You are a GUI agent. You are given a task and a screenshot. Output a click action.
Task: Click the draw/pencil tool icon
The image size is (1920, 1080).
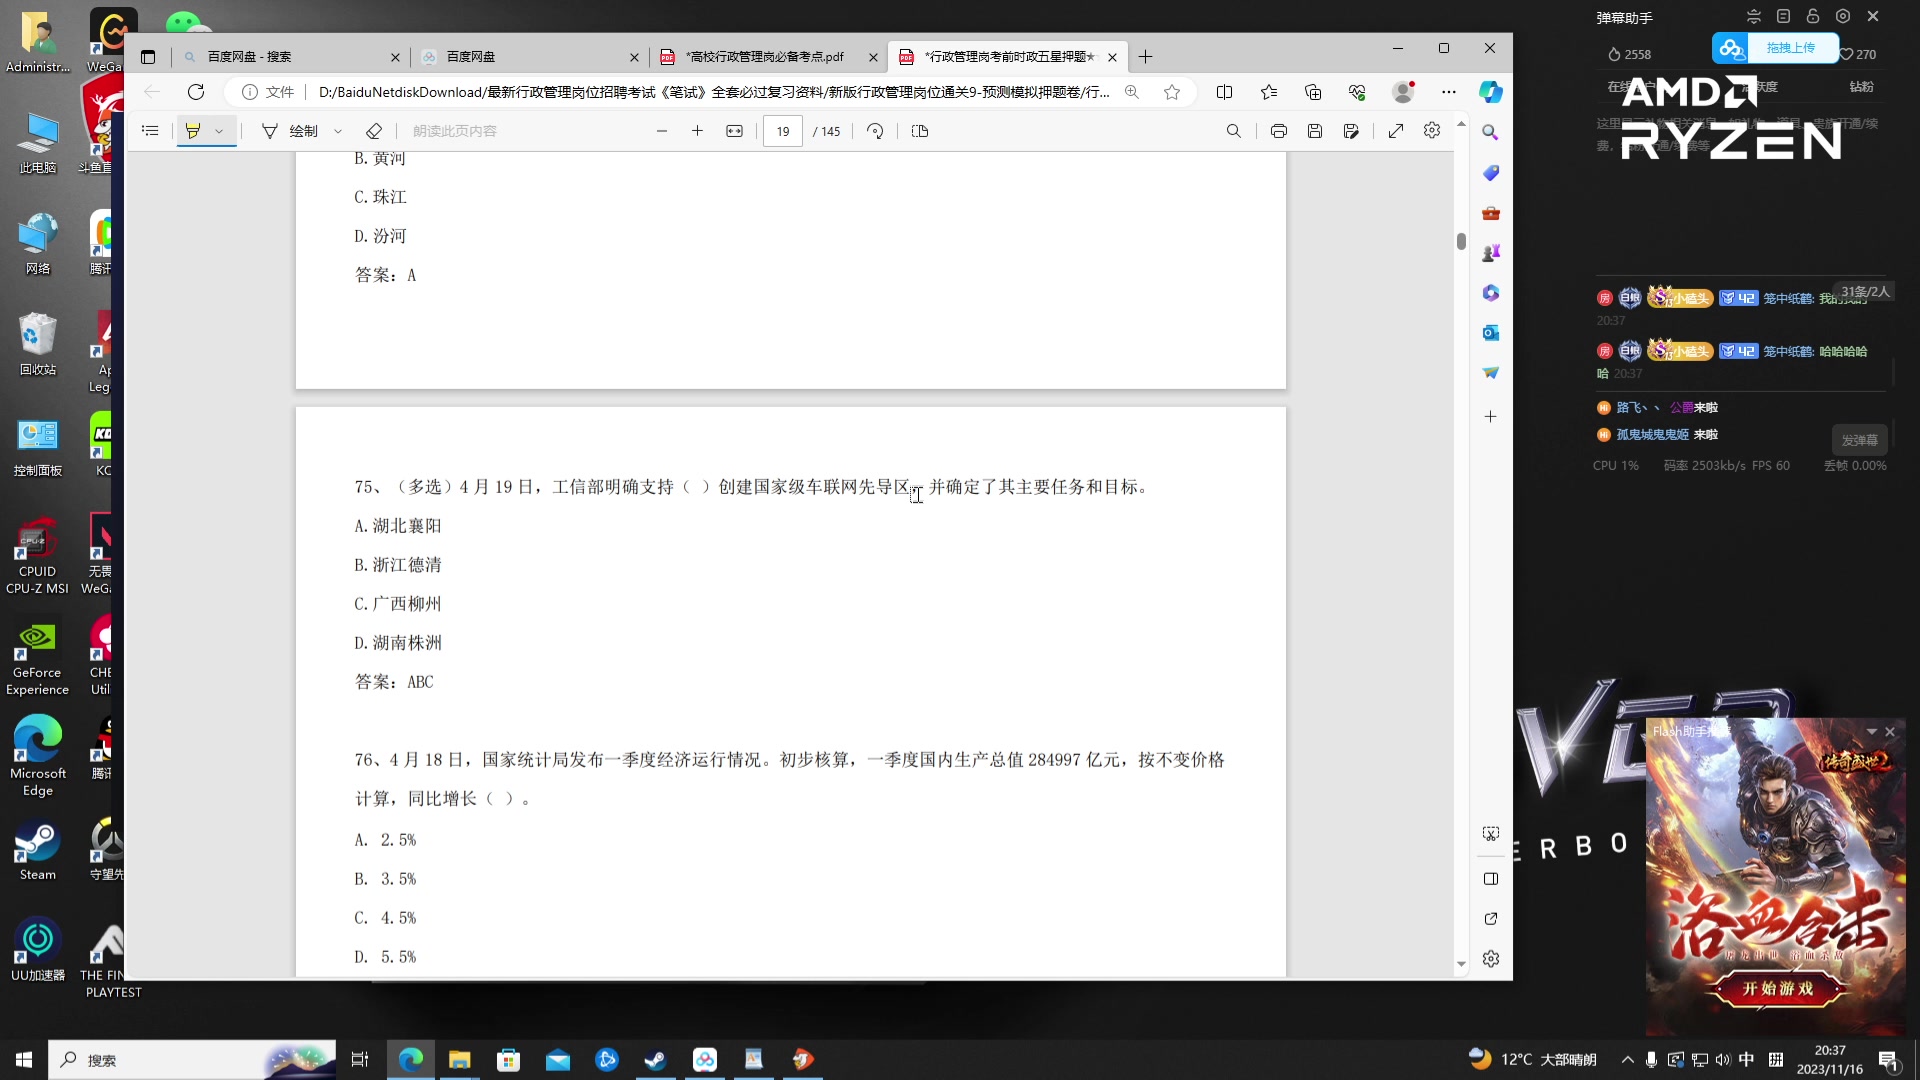pyautogui.click(x=269, y=131)
